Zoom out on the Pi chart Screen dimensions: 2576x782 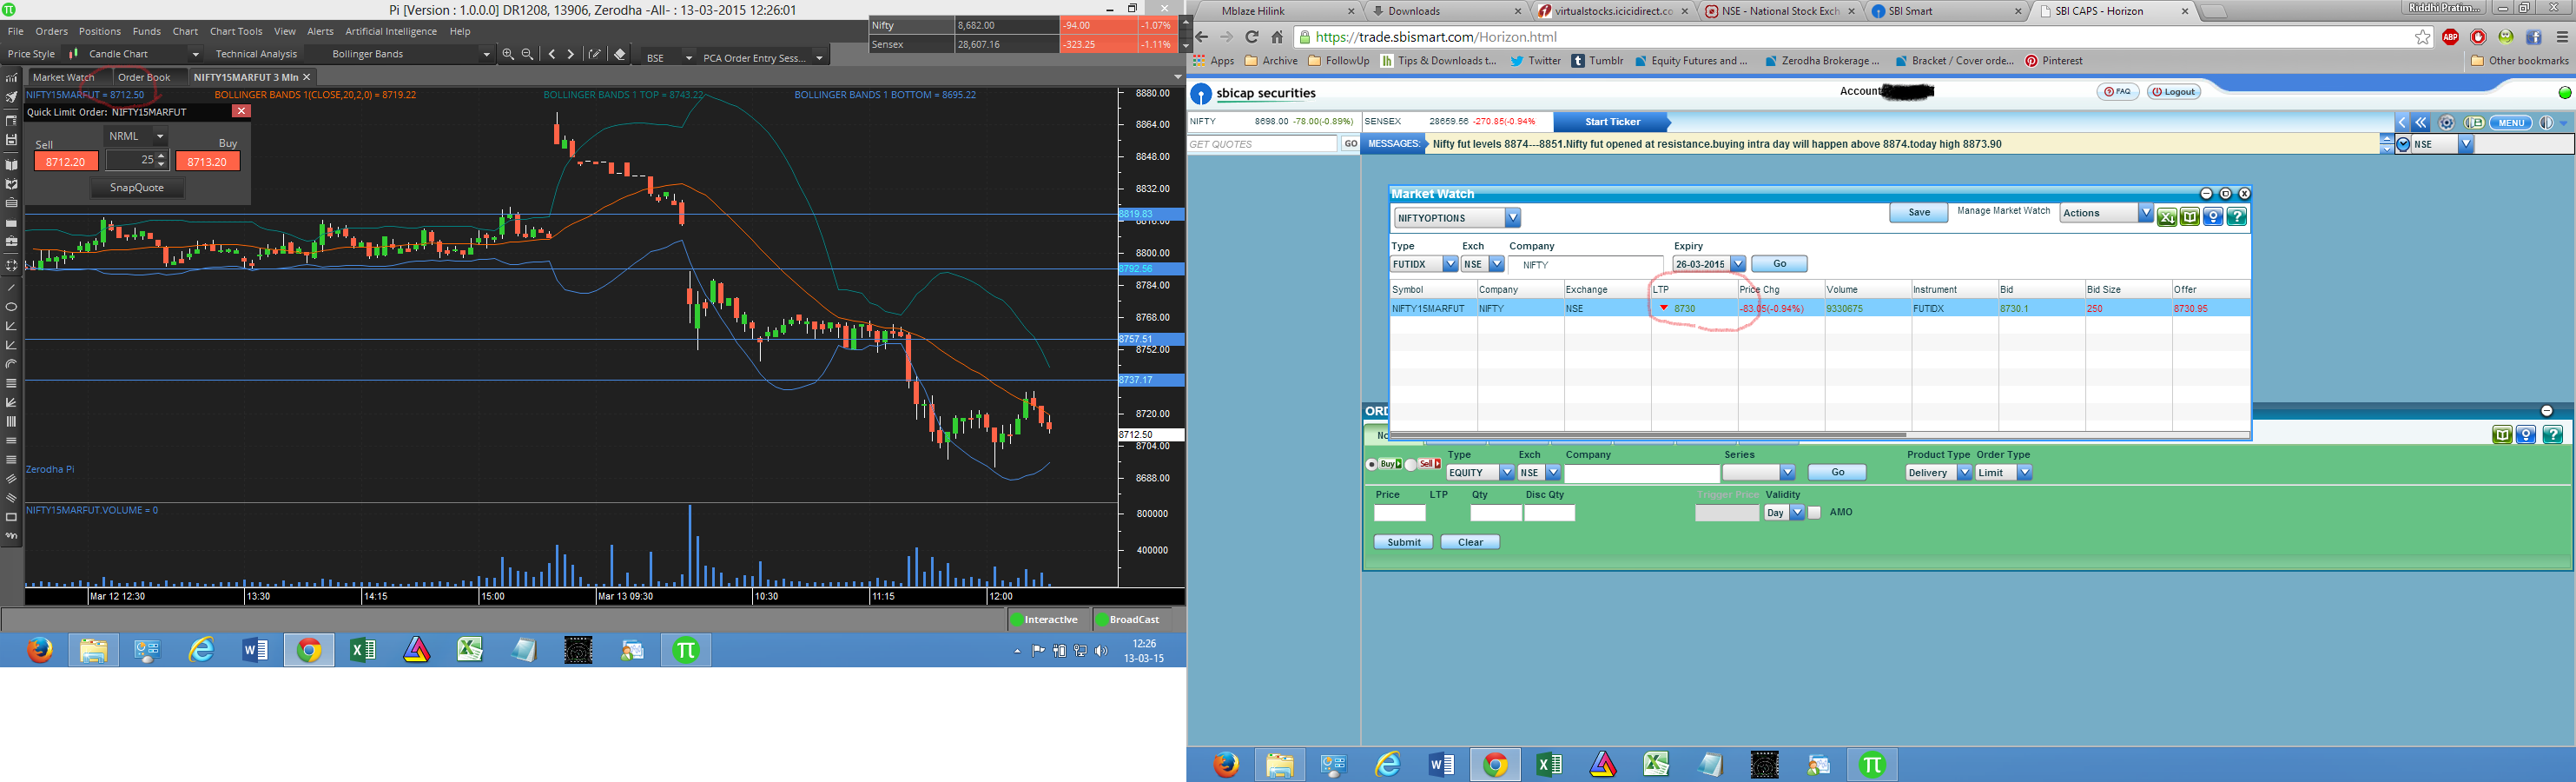[527, 55]
